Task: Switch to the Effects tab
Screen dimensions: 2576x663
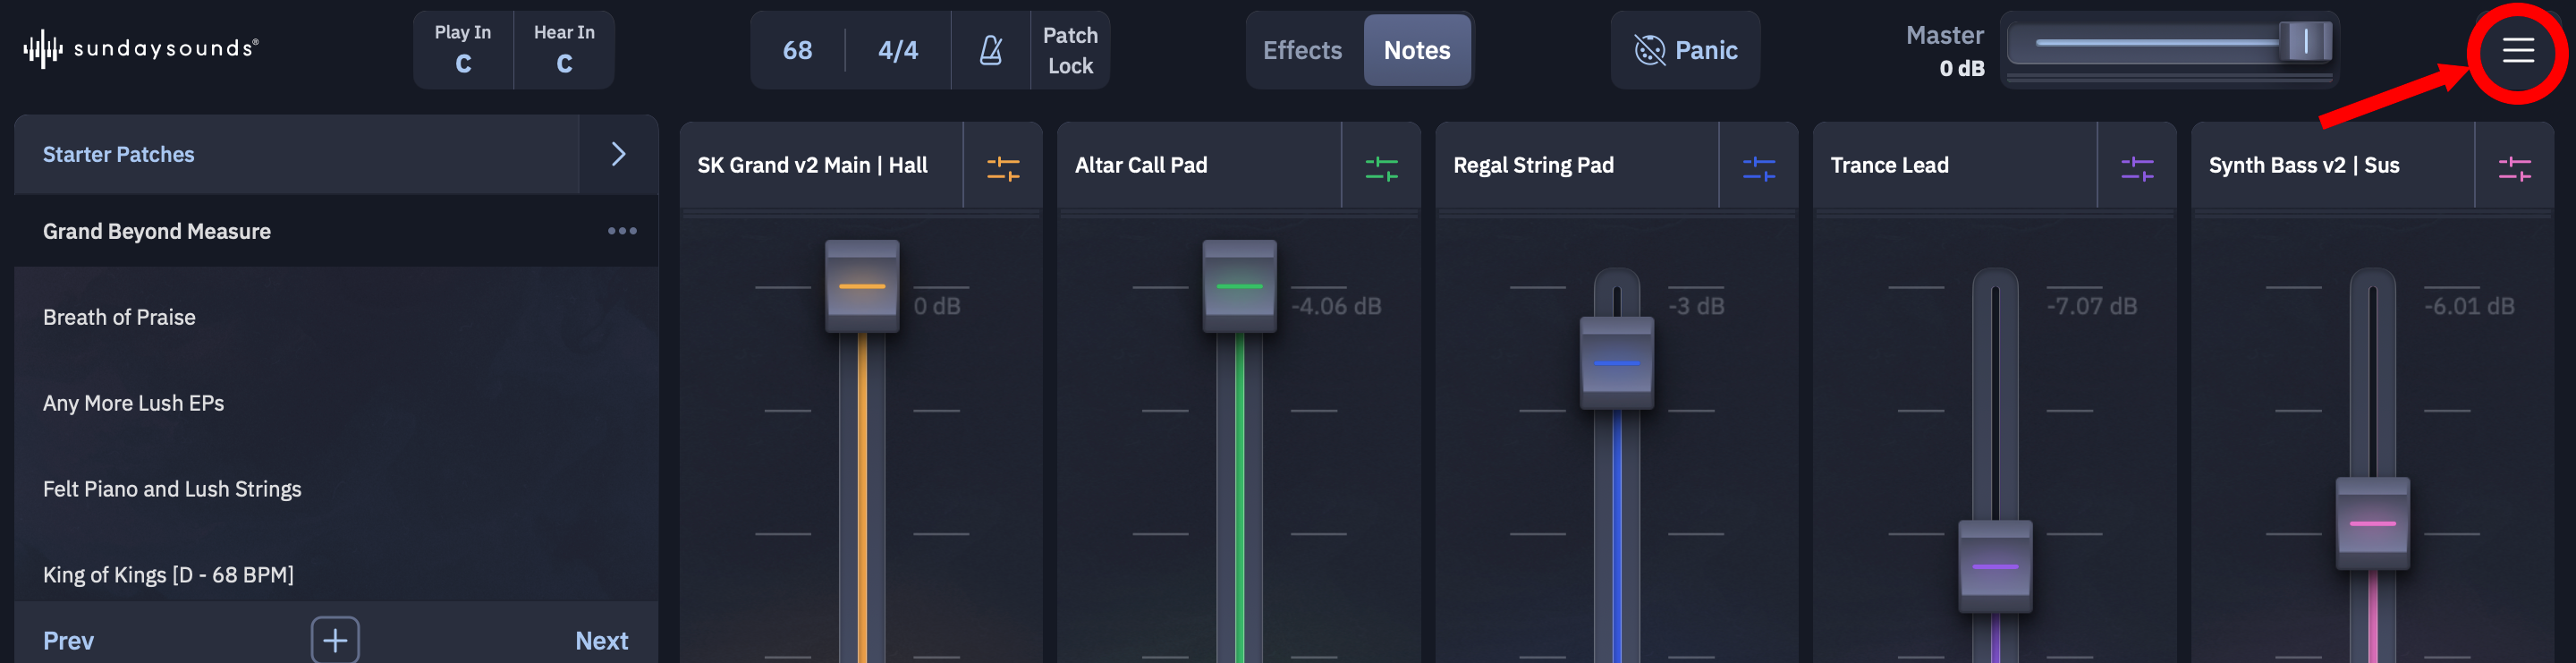Action: click(x=1302, y=50)
